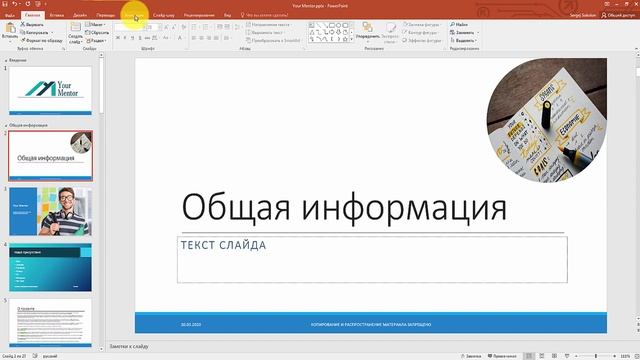
Task: Click the Arrange (Упорядочить) icon
Action: (x=367, y=27)
